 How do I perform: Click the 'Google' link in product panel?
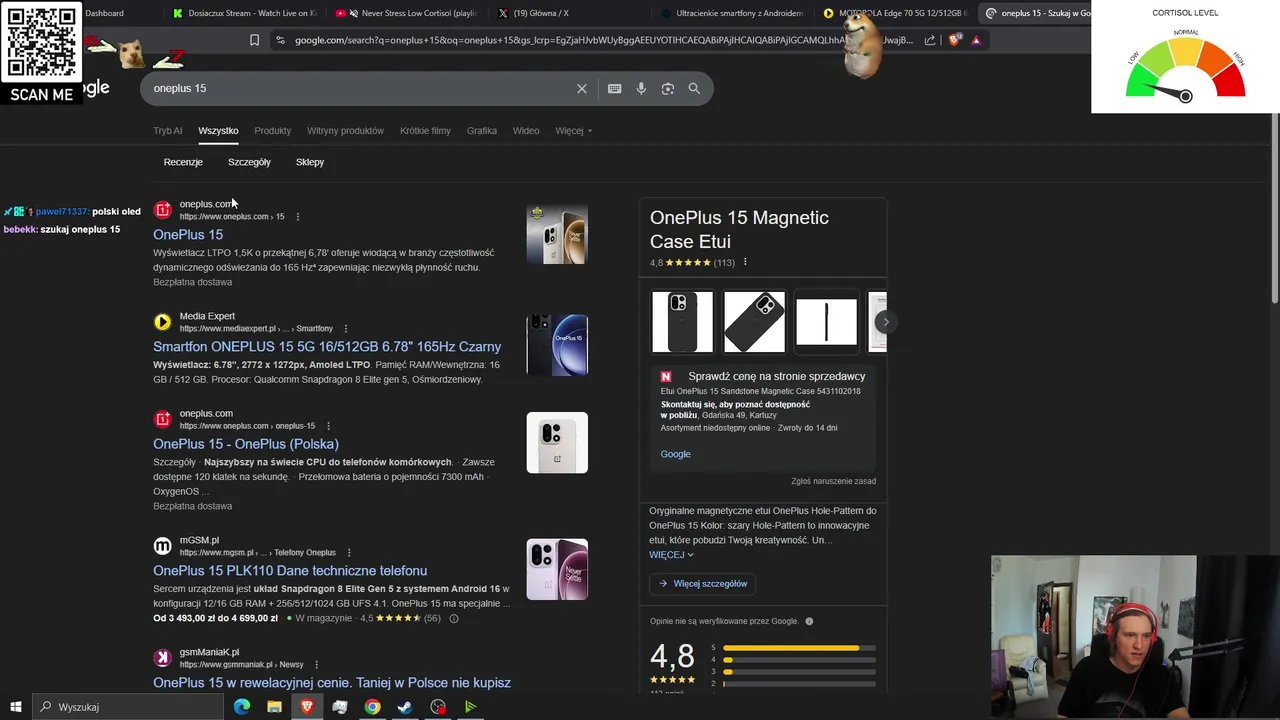675,454
